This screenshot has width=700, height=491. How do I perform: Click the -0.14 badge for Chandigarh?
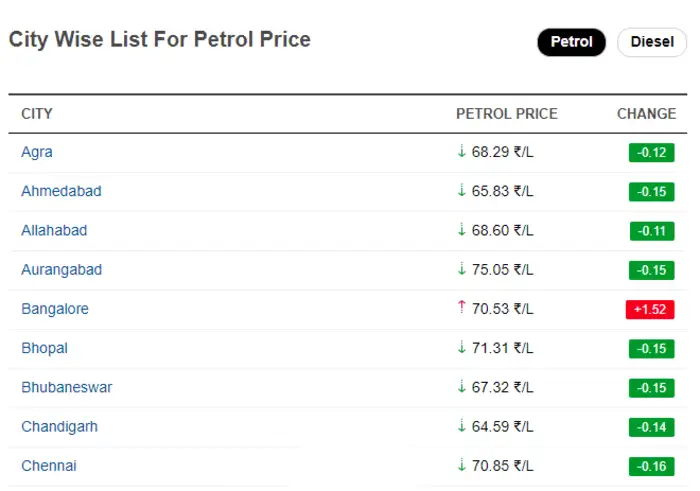click(651, 428)
